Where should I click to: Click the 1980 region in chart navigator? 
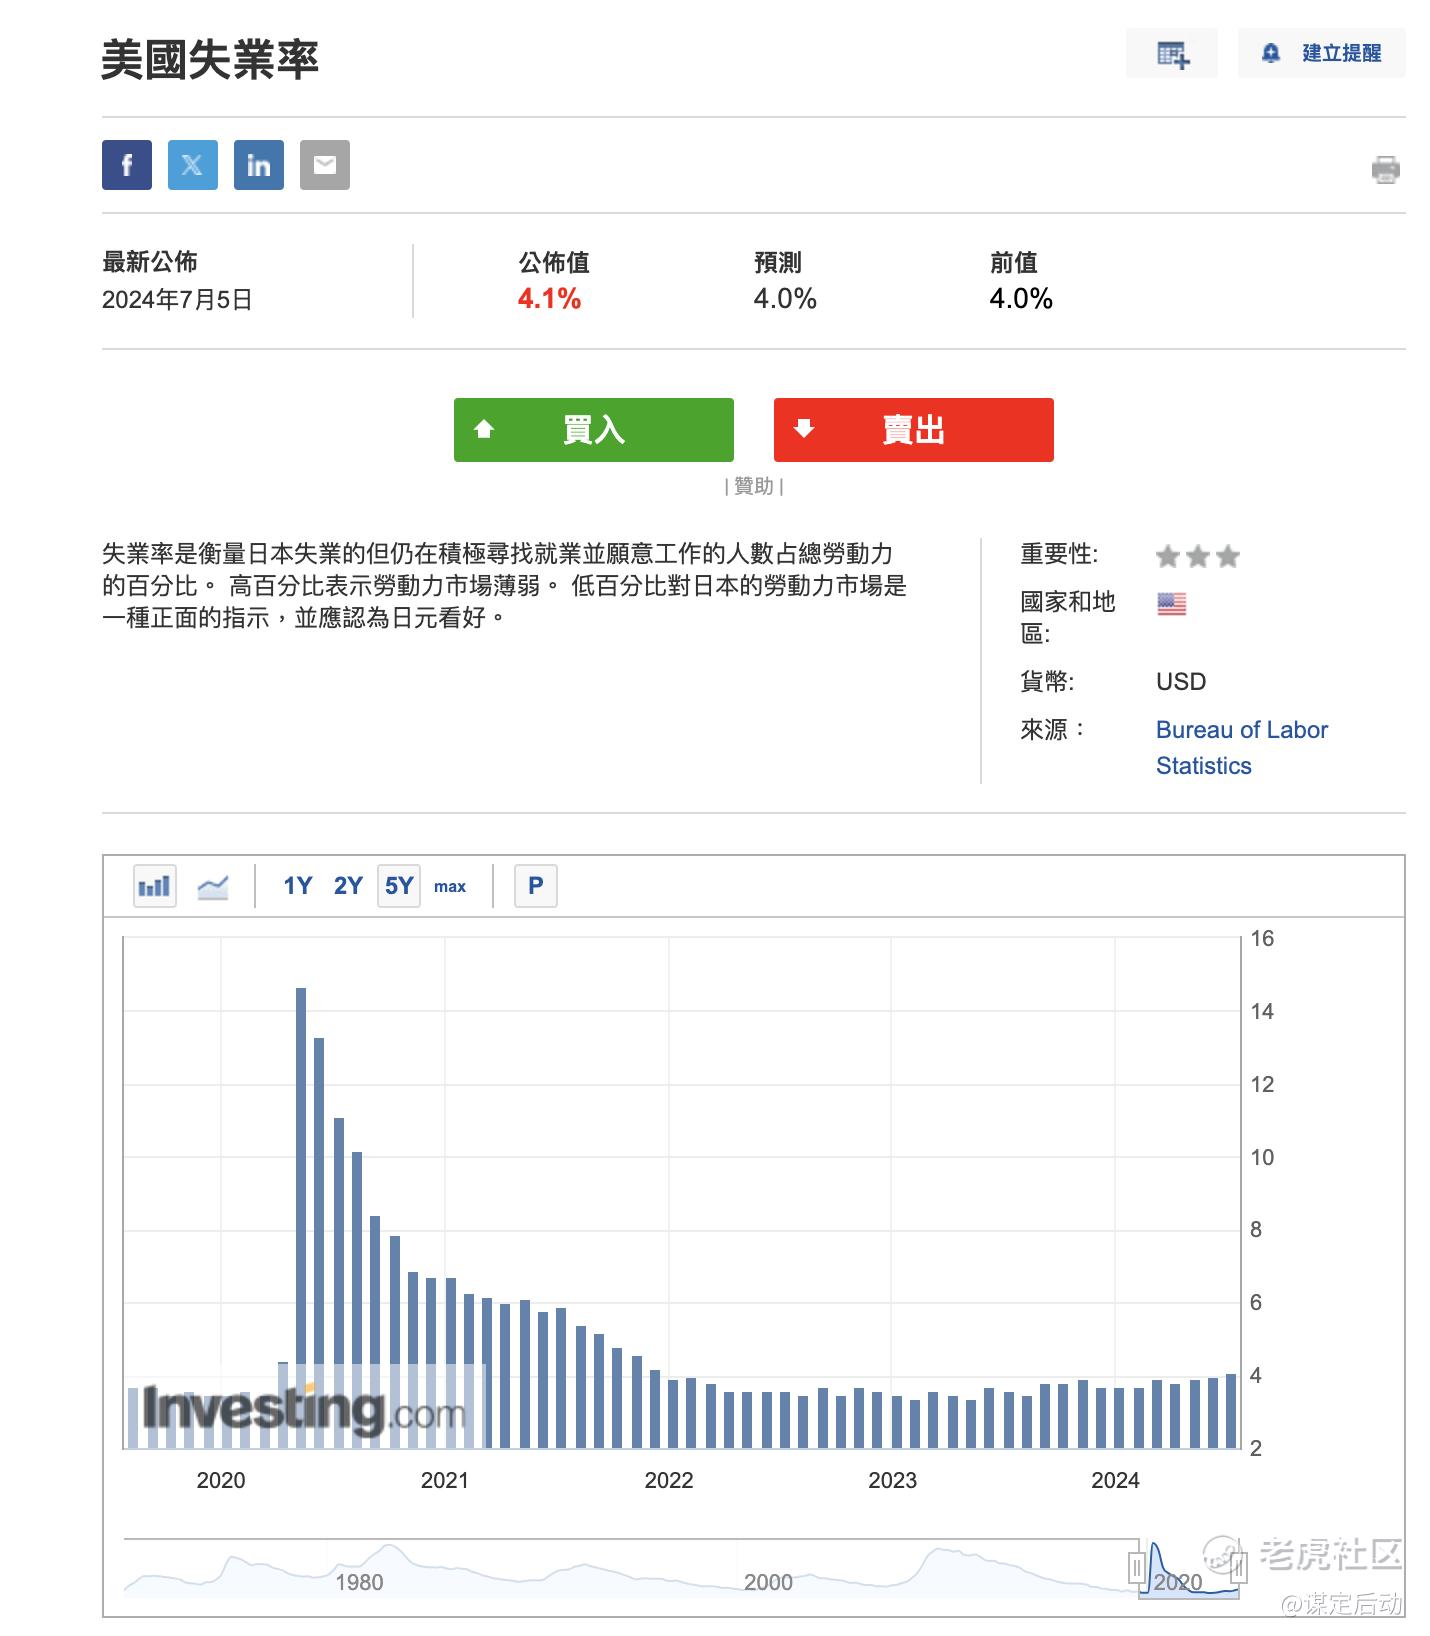coord(359,1582)
